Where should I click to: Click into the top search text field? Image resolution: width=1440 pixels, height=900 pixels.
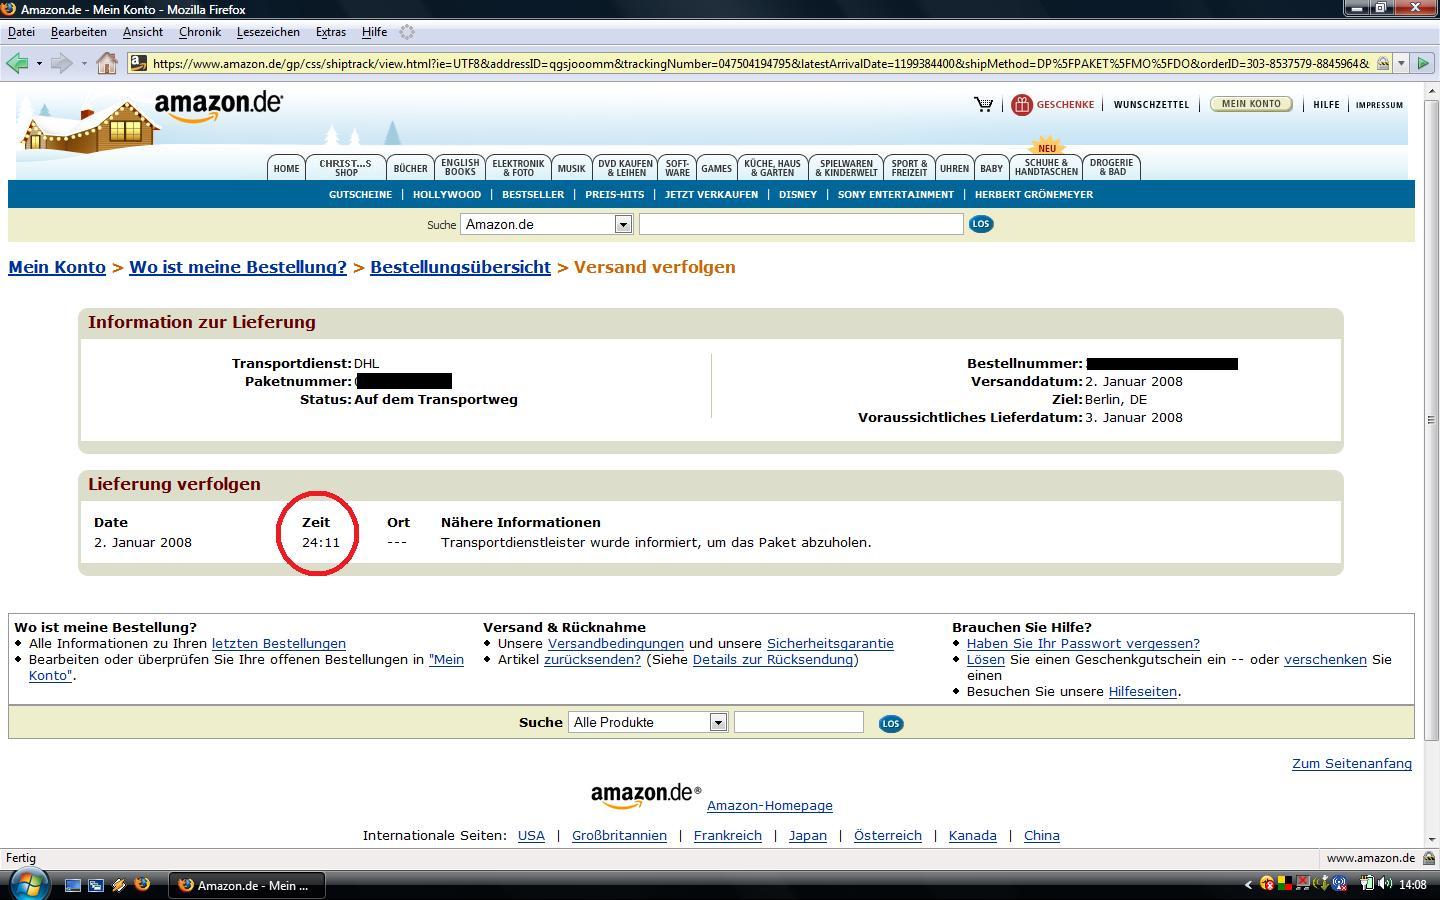tap(801, 224)
